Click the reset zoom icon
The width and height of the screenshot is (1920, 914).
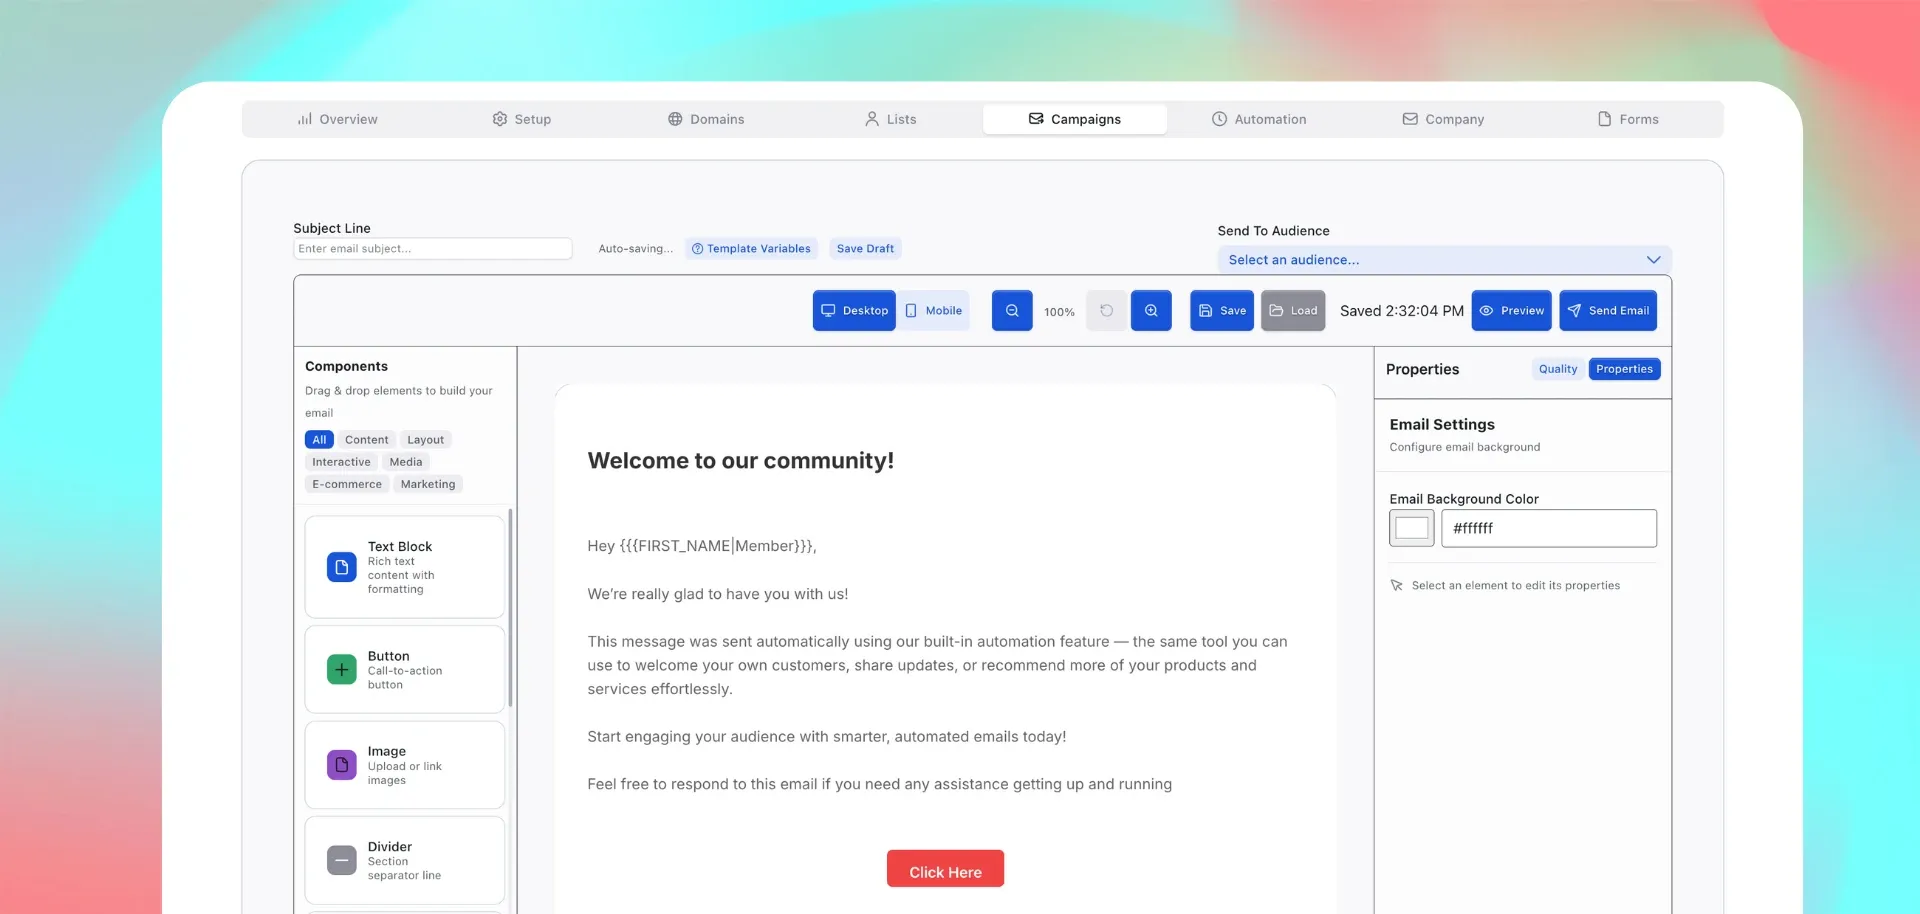click(x=1106, y=311)
